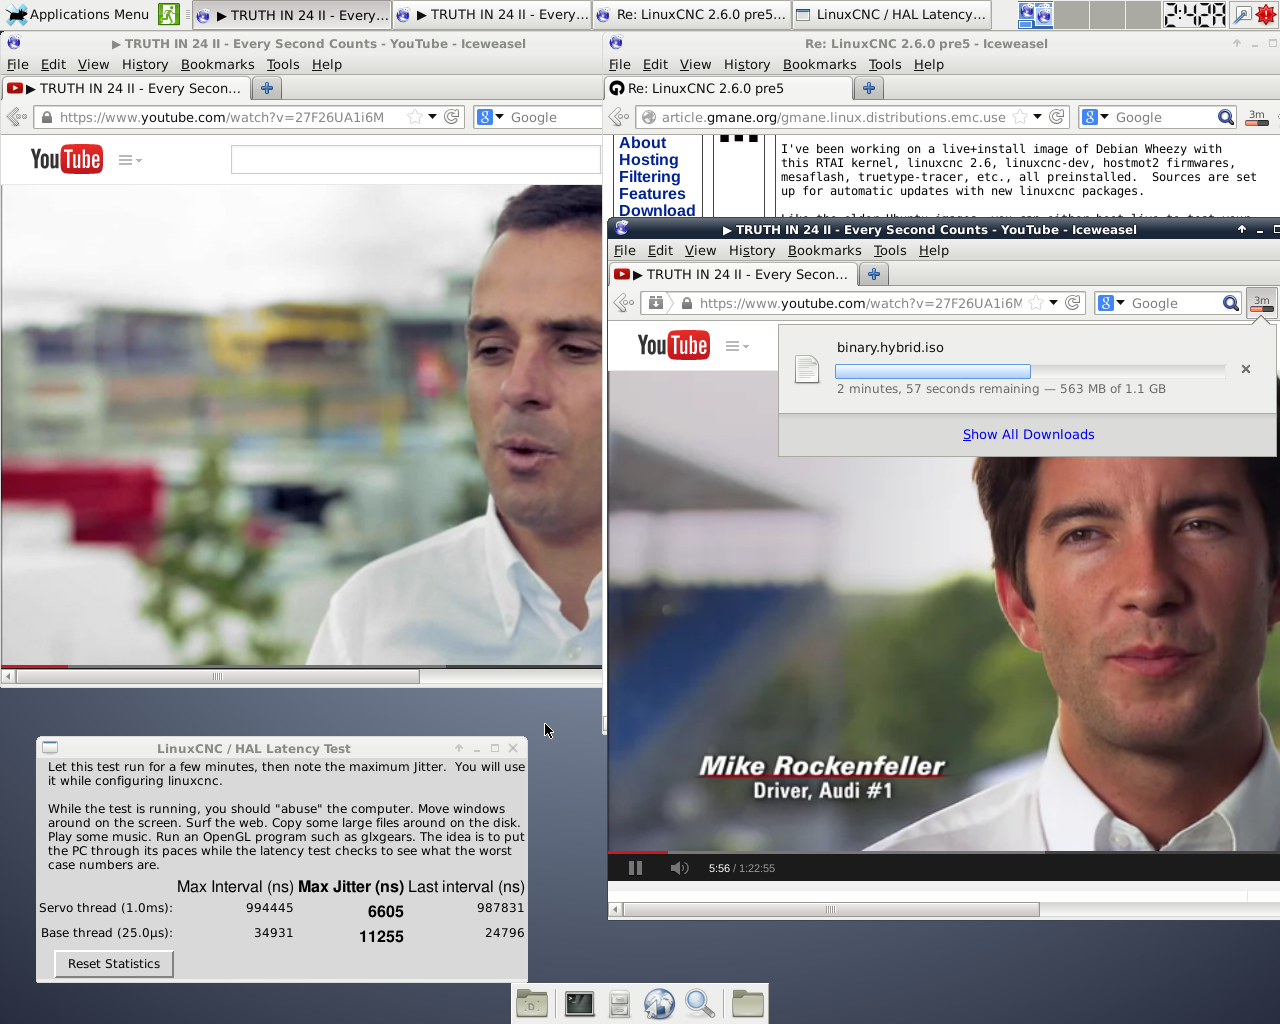Open the Applications Menu
Image resolution: width=1280 pixels, height=1024 pixels.
[x=77, y=14]
